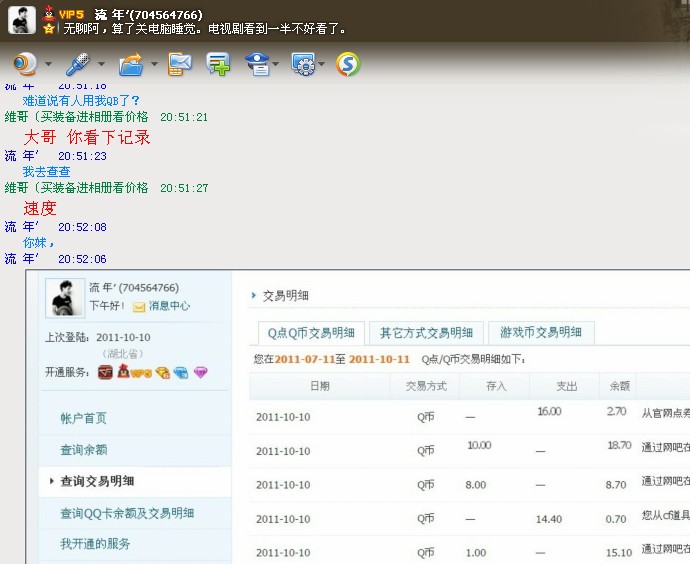Click red message 大哥 你看下记录

87,137
